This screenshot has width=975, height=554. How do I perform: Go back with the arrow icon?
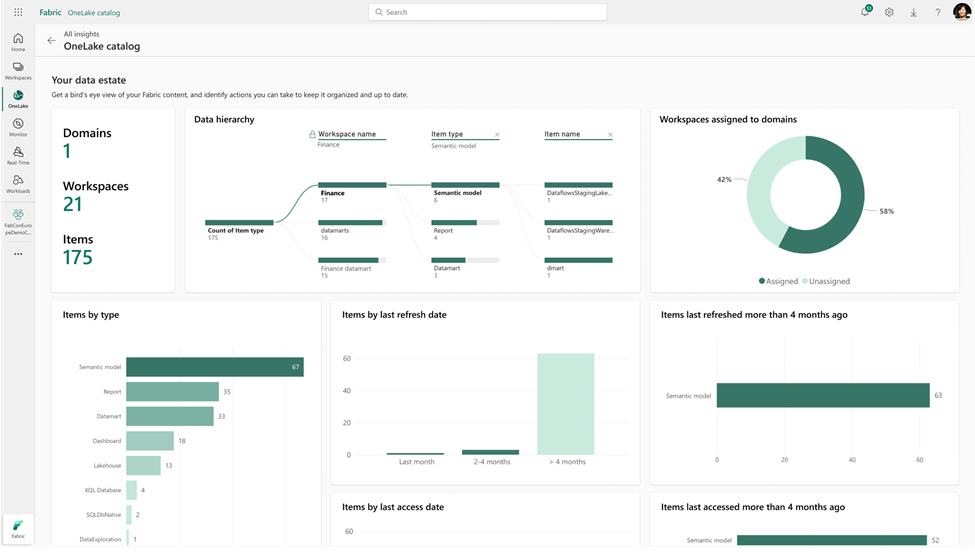pos(52,40)
